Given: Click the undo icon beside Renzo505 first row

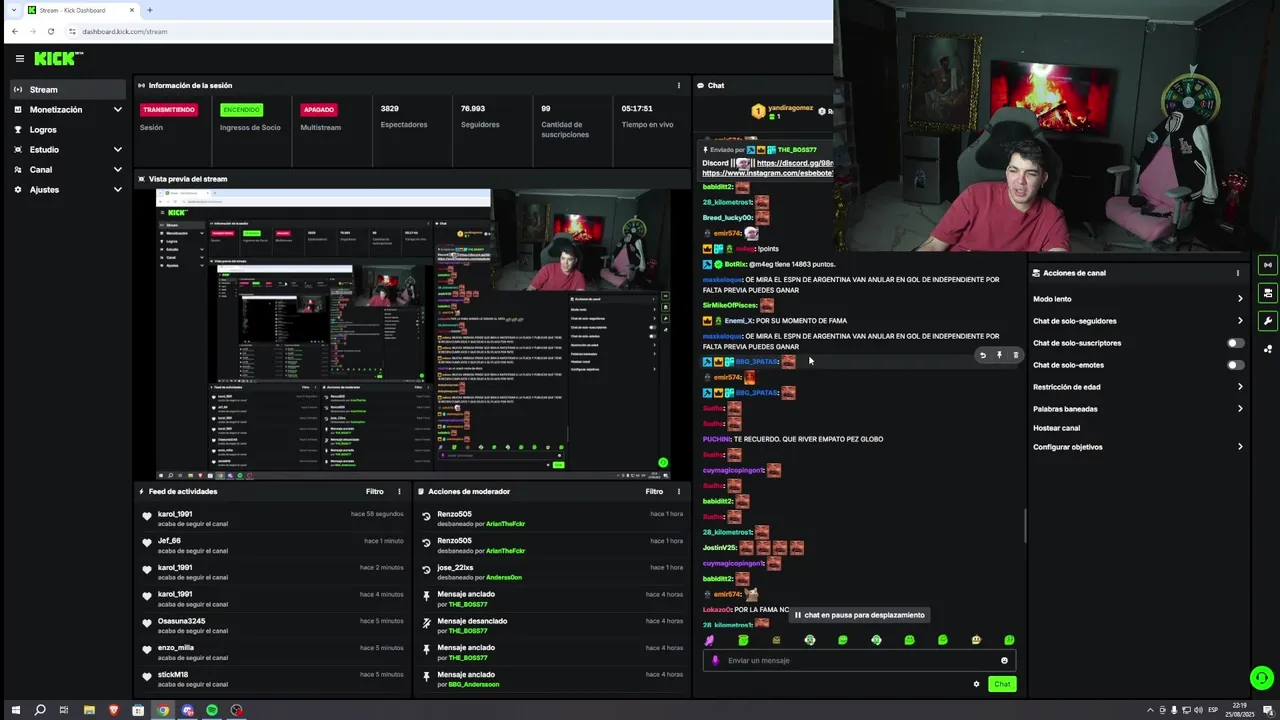Looking at the screenshot, I should click(426, 517).
